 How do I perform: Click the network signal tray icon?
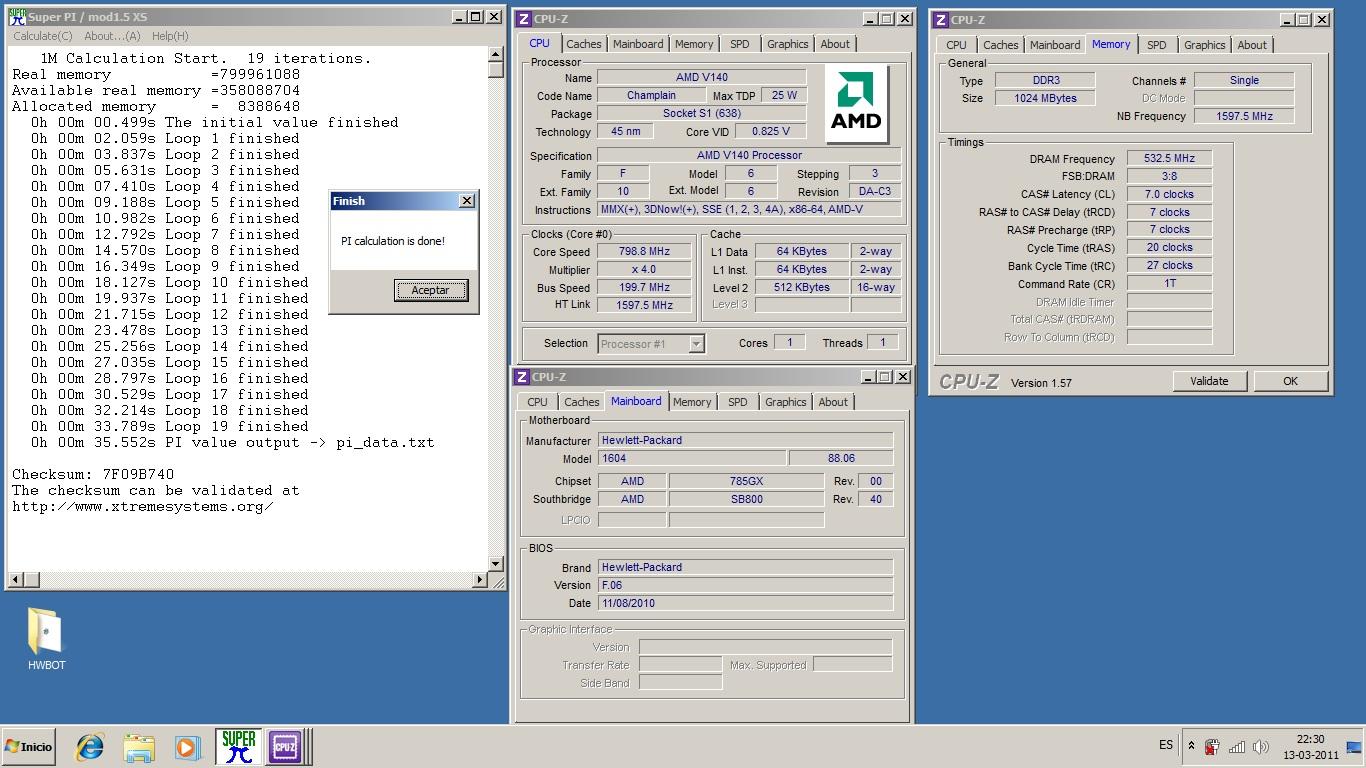(1236, 747)
